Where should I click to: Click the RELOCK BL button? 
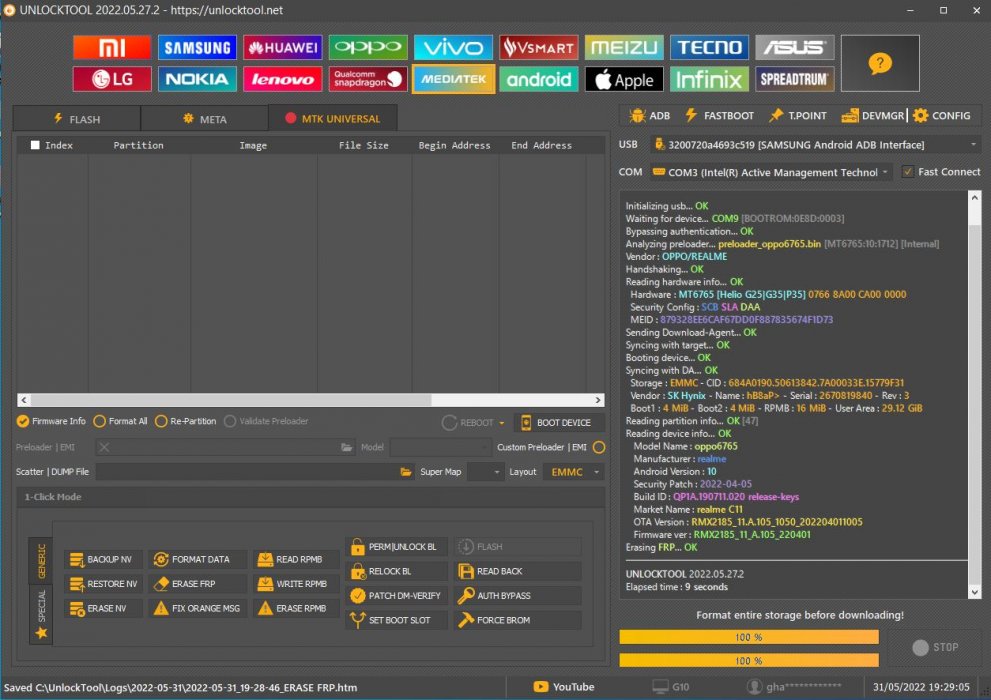(x=397, y=571)
